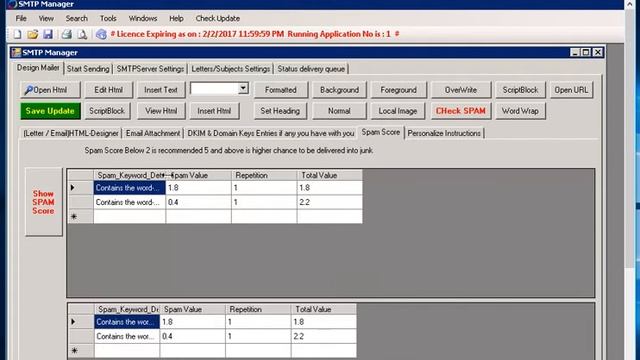Screen dimensions: 640x360
Task: Select Total Value 2.2 in lower grid
Action: click(324, 336)
